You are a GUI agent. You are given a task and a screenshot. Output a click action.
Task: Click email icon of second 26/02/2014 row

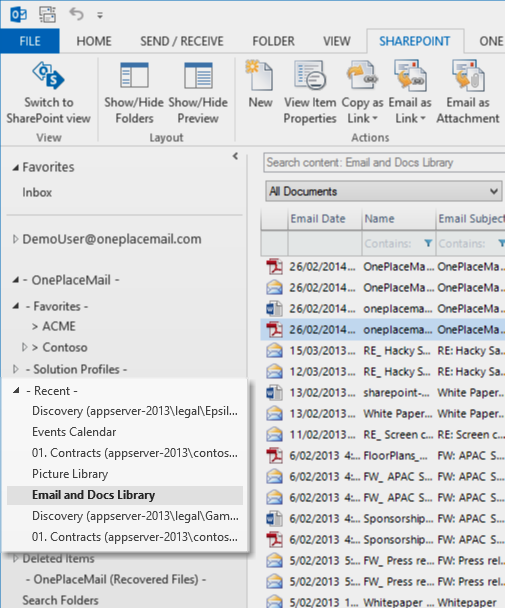(274, 288)
